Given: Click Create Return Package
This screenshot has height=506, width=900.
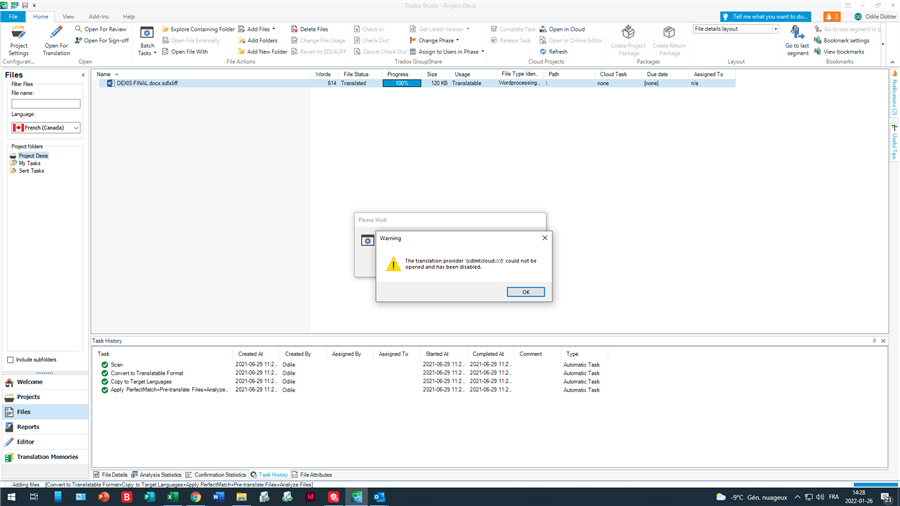Looking at the screenshot, I should (669, 40).
